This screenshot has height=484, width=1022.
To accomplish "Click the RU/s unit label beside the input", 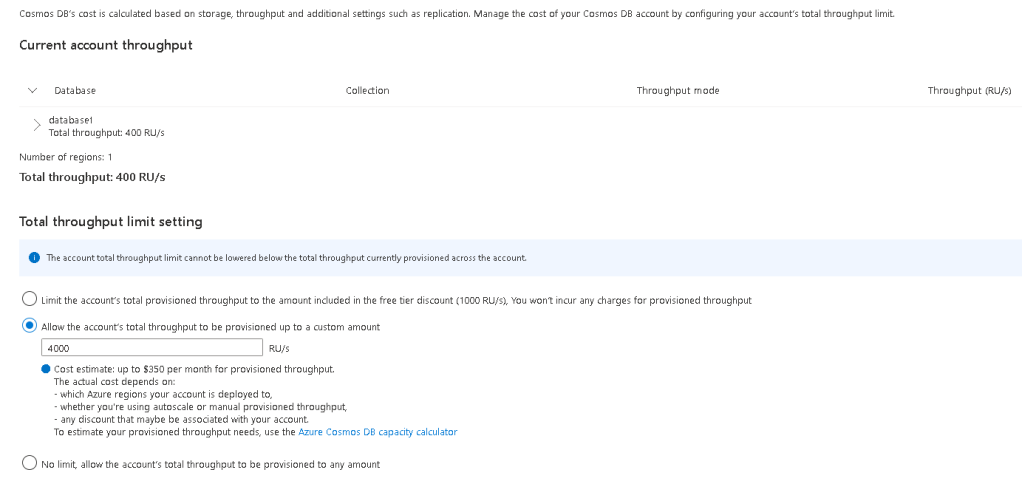I will pos(279,349).
